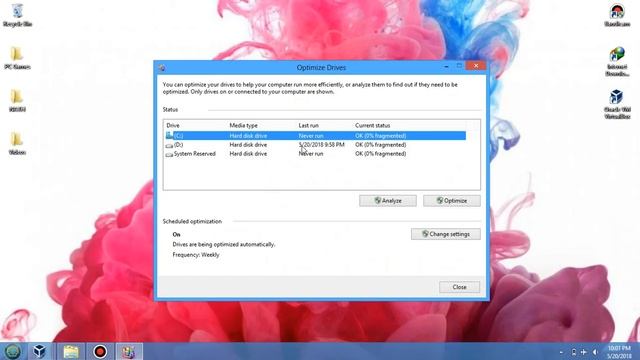Click System Reserved's OK (0% fragmented) status
This screenshot has height=360, width=640.
380,154
